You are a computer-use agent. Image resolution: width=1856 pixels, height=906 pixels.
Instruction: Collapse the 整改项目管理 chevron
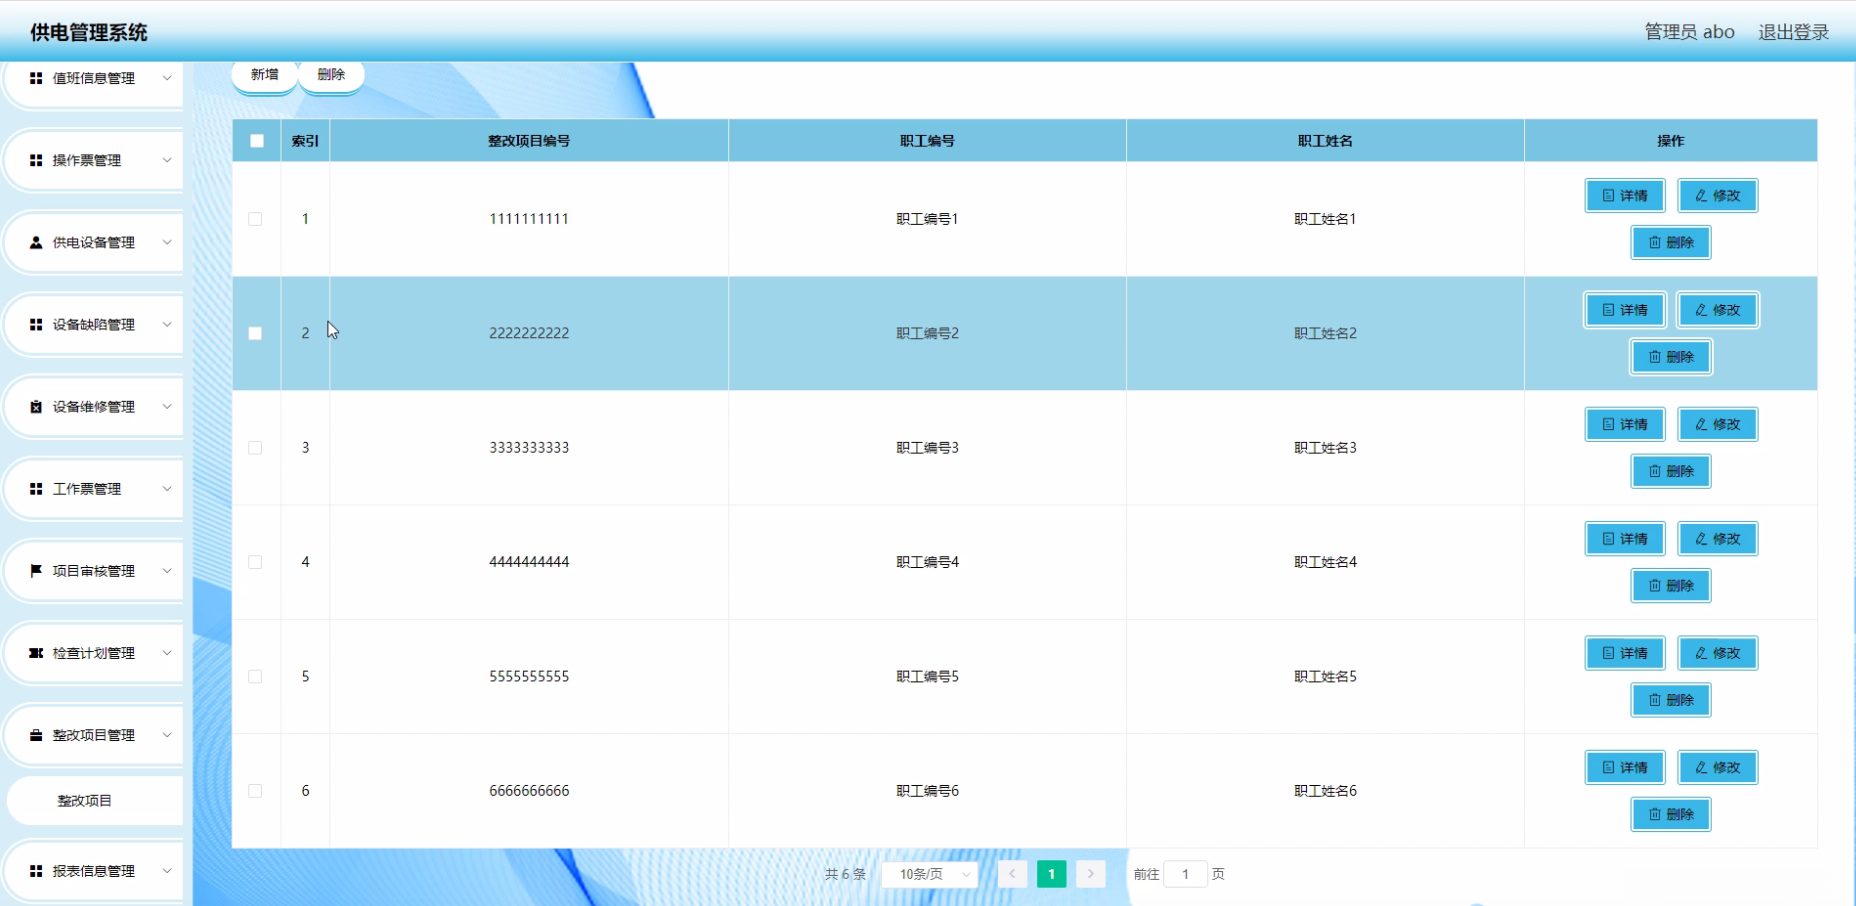[167, 735]
